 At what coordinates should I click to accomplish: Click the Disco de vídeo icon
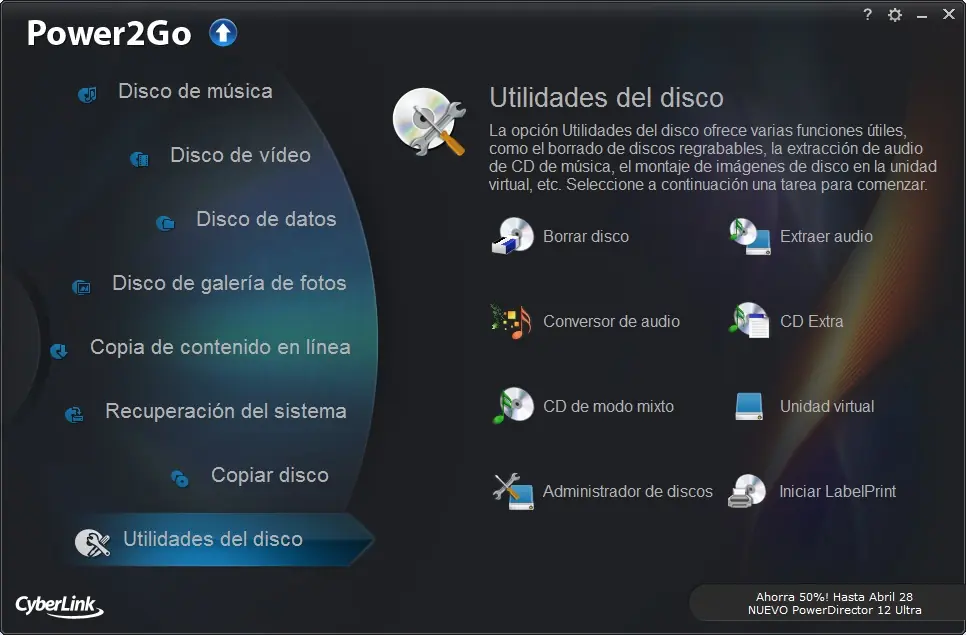coord(139,160)
